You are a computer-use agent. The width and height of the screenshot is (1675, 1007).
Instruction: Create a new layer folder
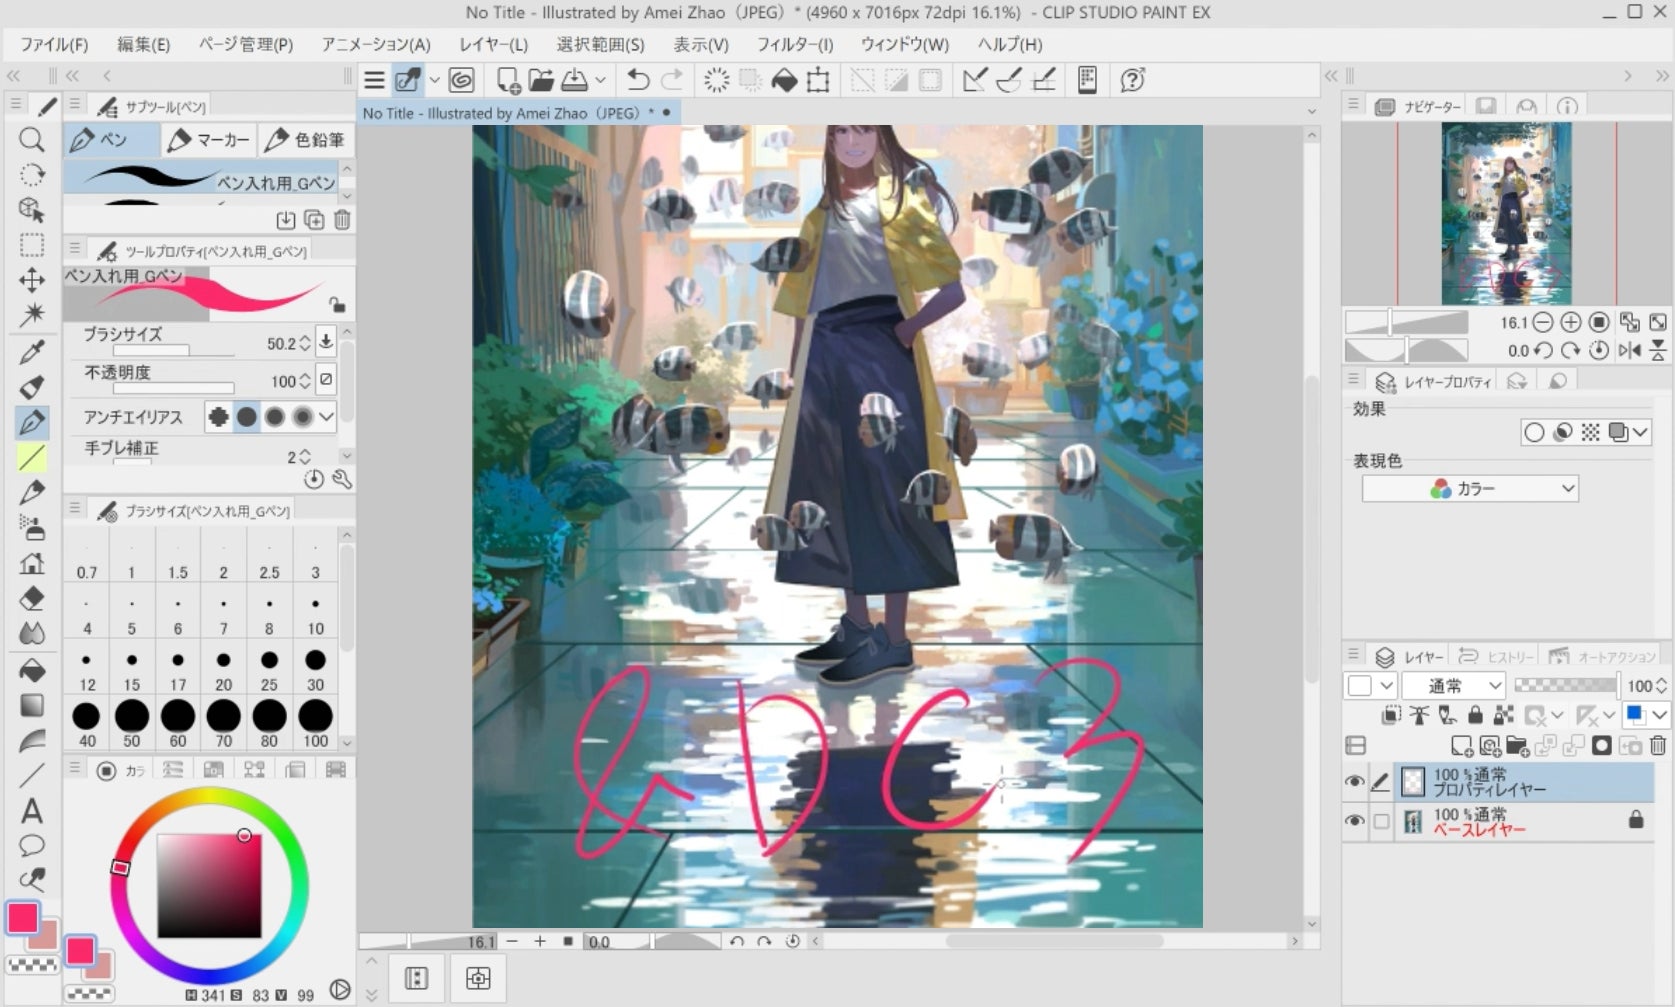point(1517,745)
